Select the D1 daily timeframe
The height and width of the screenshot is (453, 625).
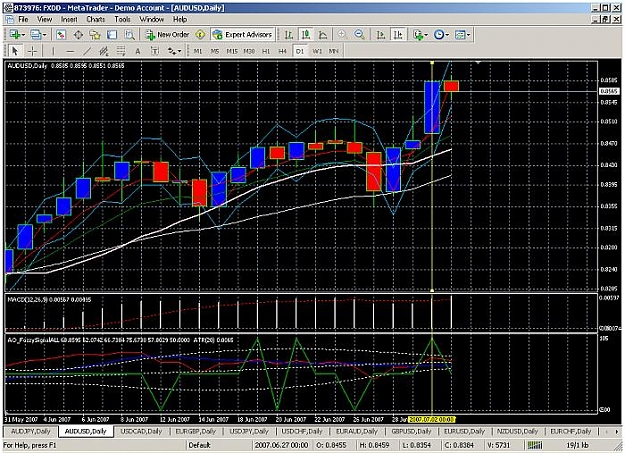(x=300, y=51)
